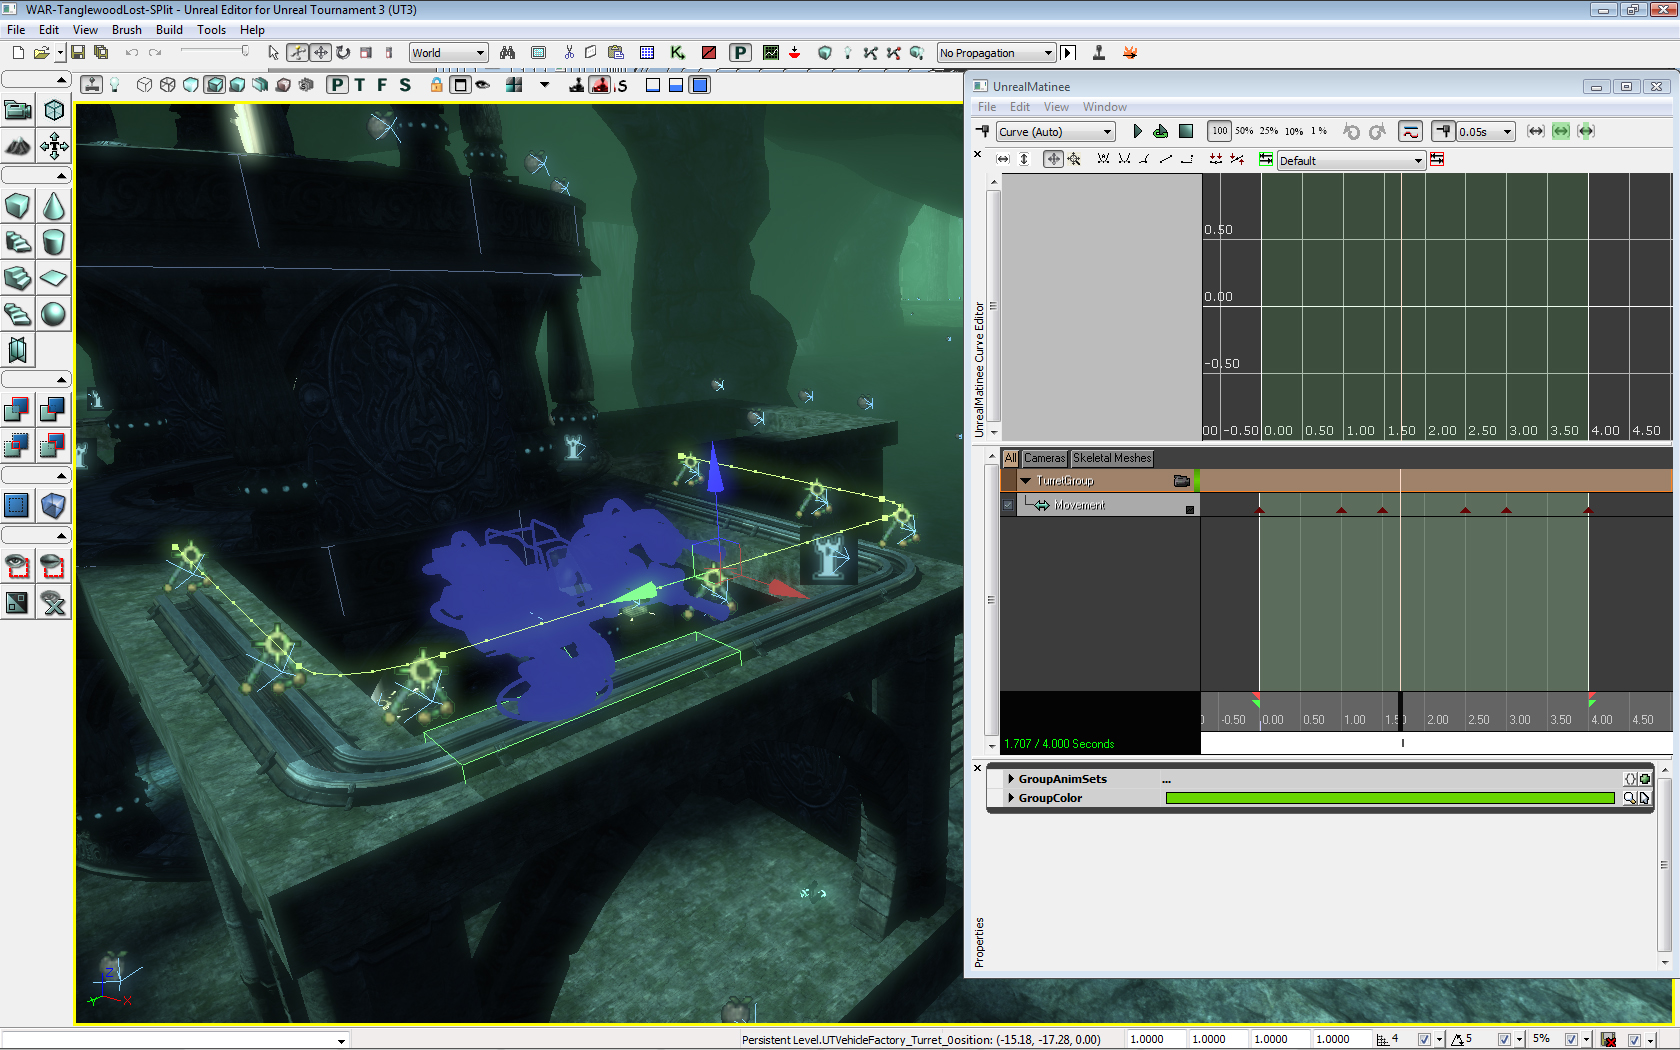Toggle the Show Flags eye icon
Image resolution: width=1680 pixels, height=1050 pixels.
483,85
